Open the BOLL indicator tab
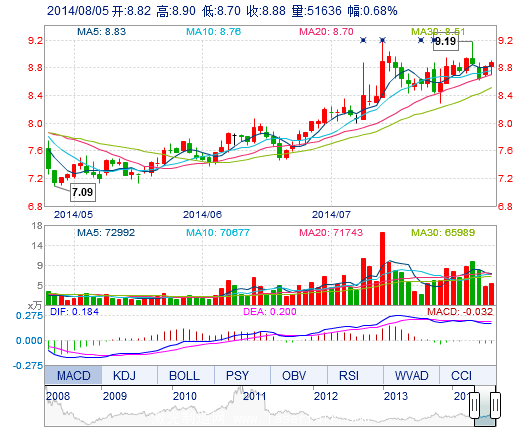This screenshot has width=519, height=430. [185, 375]
